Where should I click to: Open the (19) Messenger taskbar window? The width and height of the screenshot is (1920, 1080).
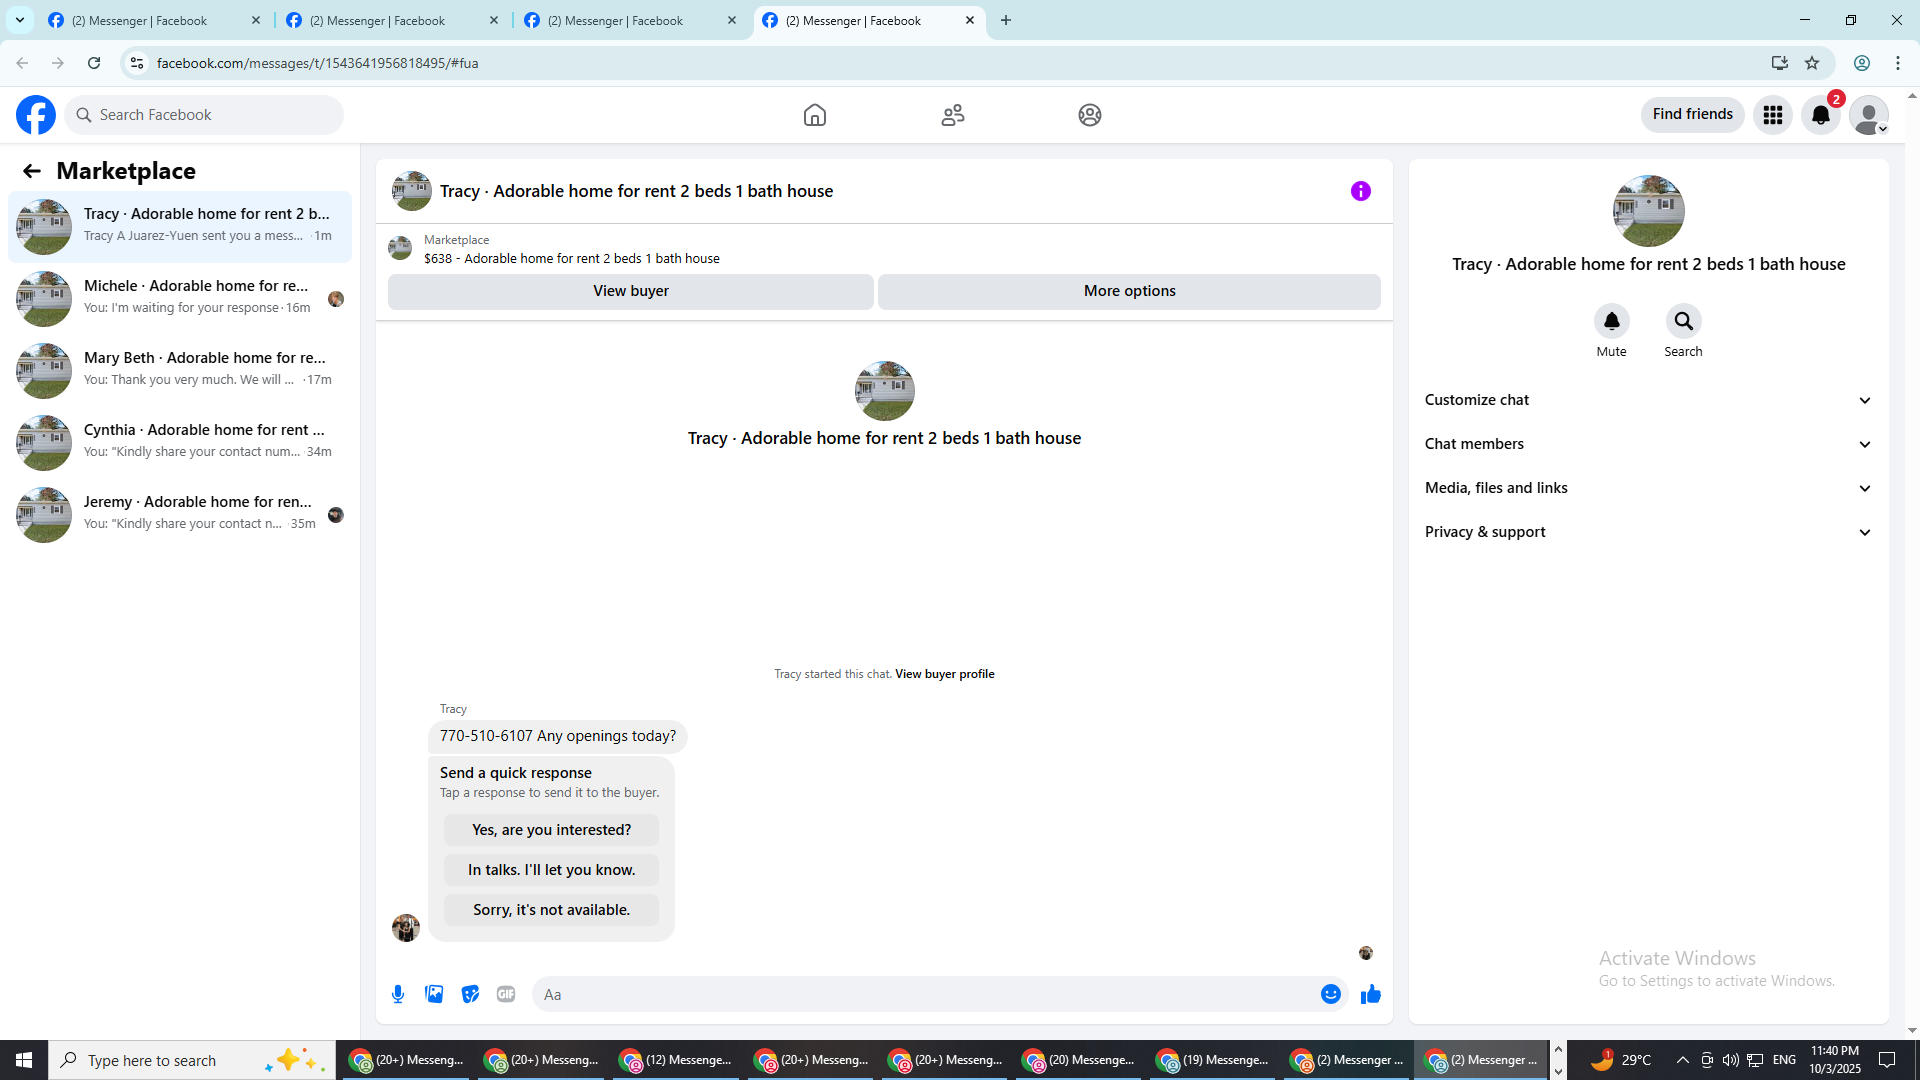click(1212, 1060)
